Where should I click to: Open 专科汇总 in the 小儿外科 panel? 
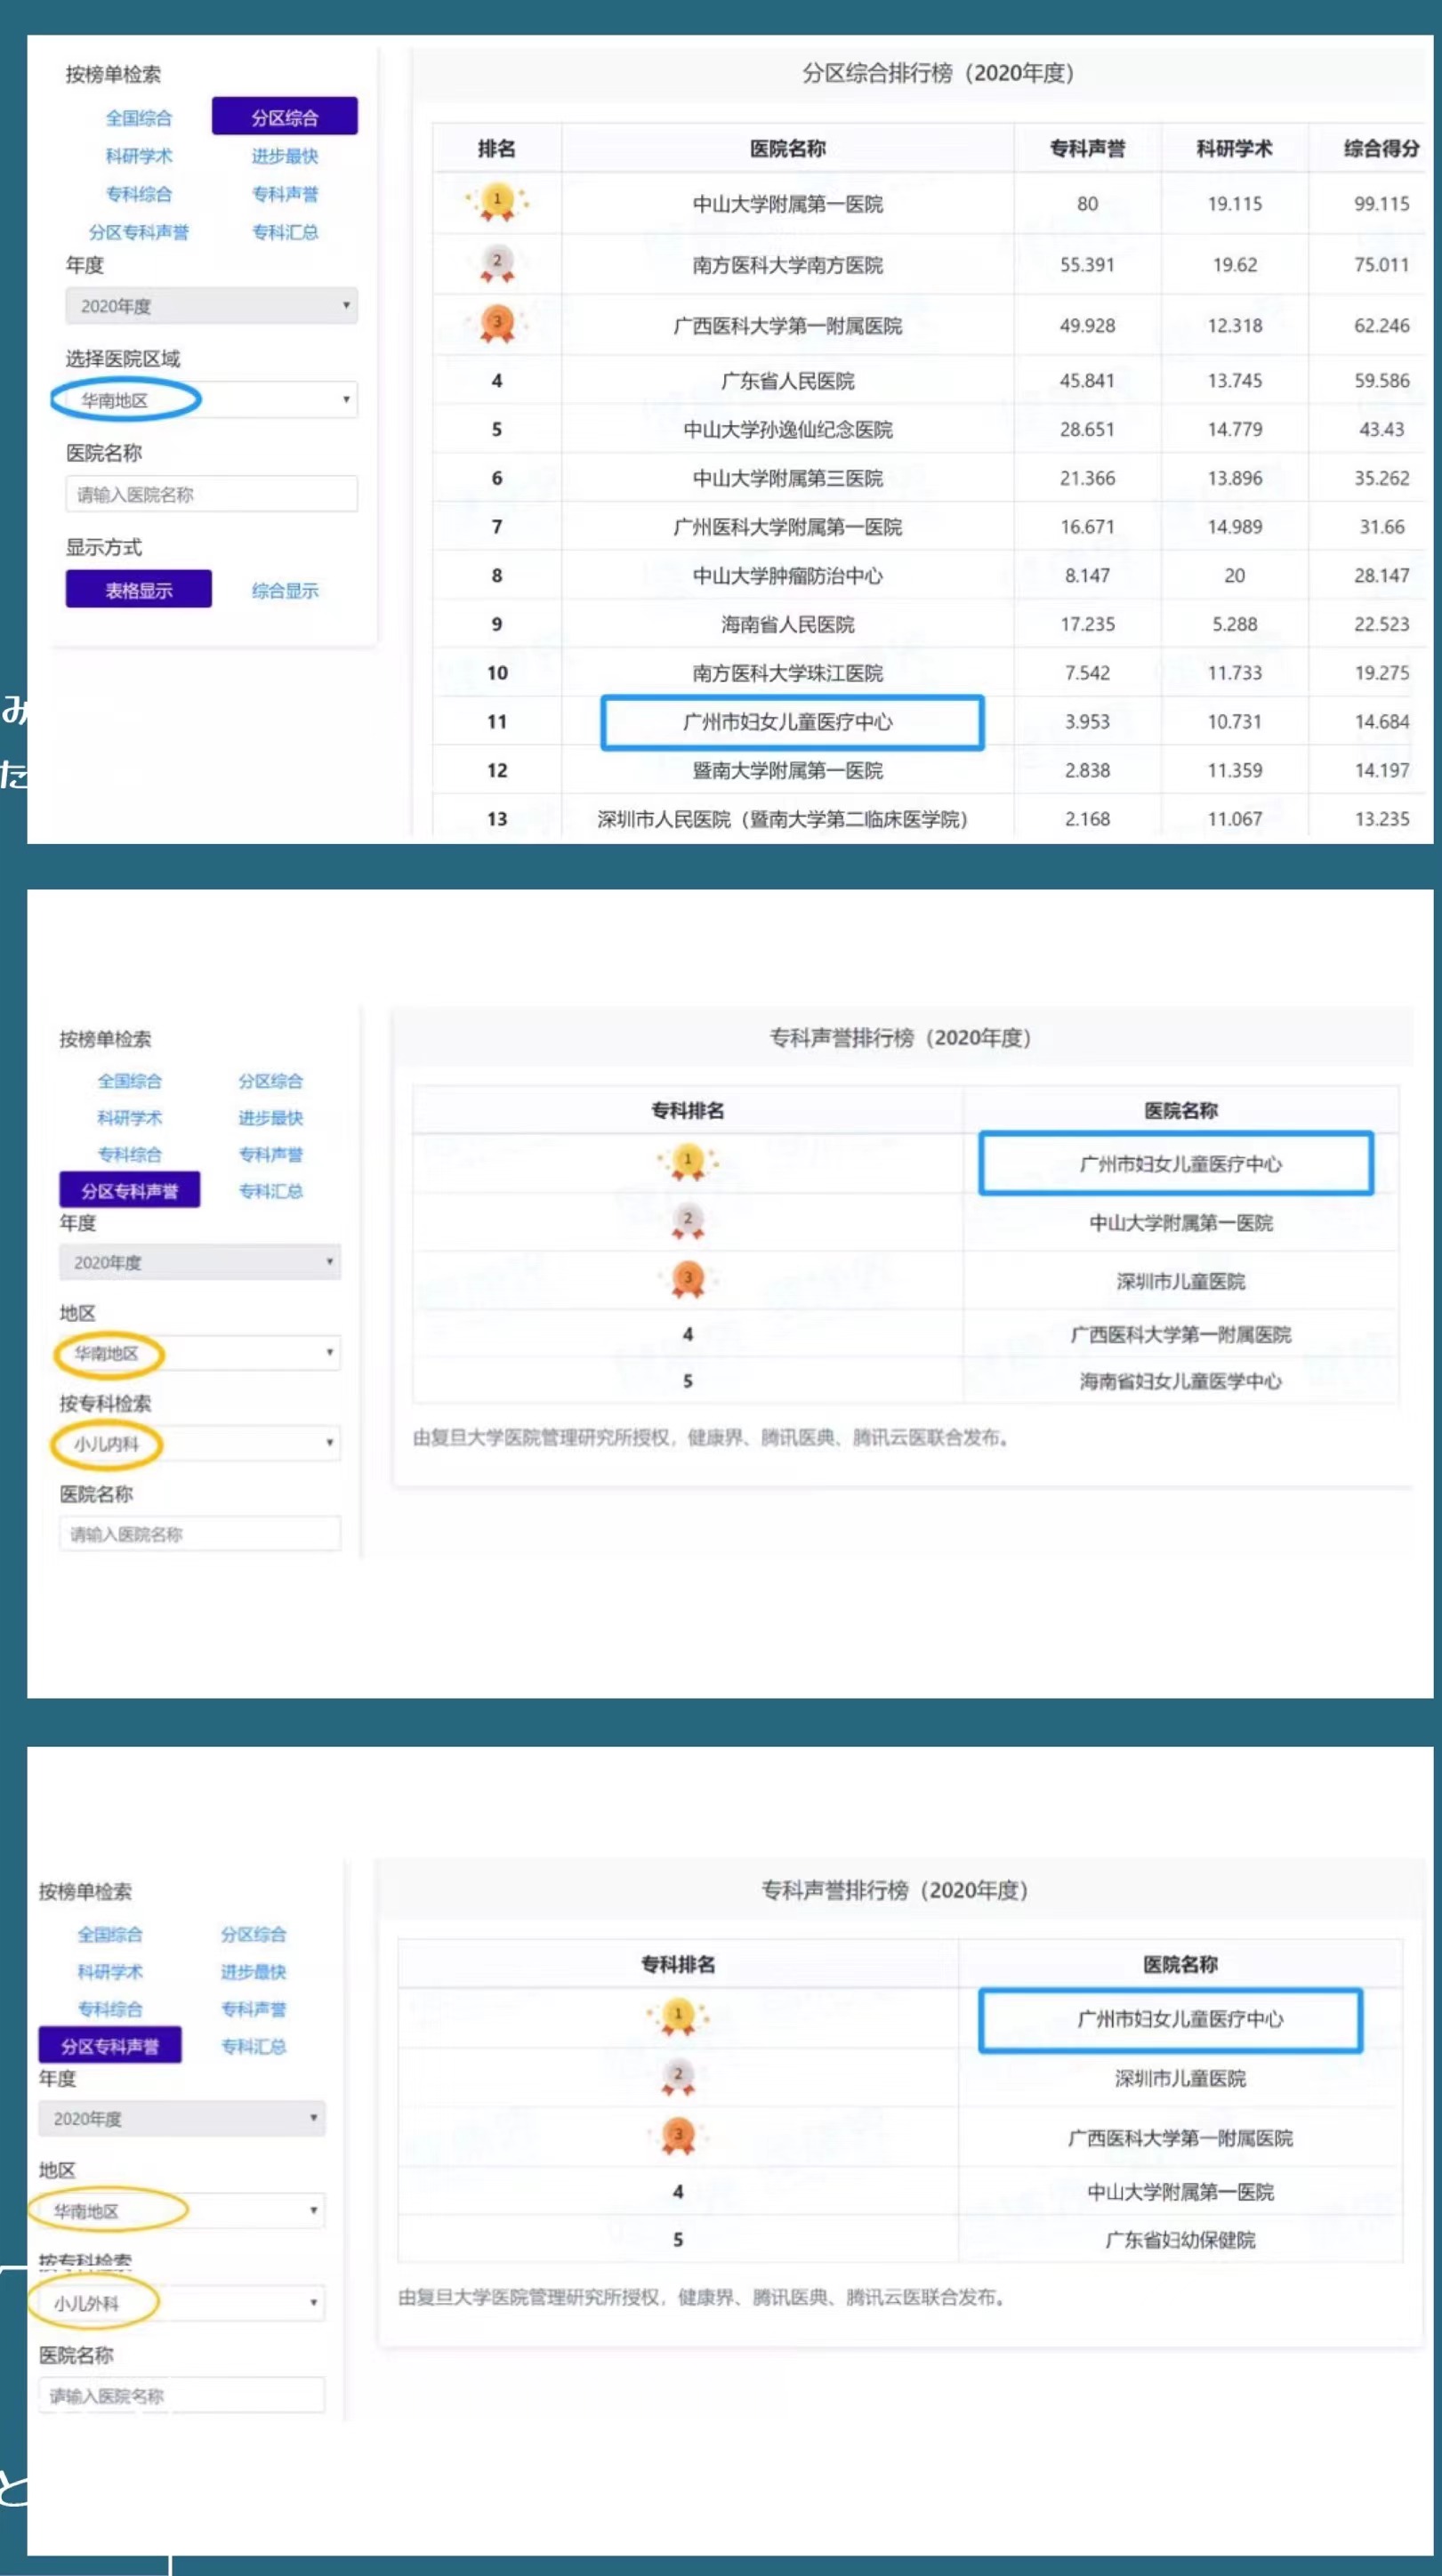click(x=253, y=2046)
